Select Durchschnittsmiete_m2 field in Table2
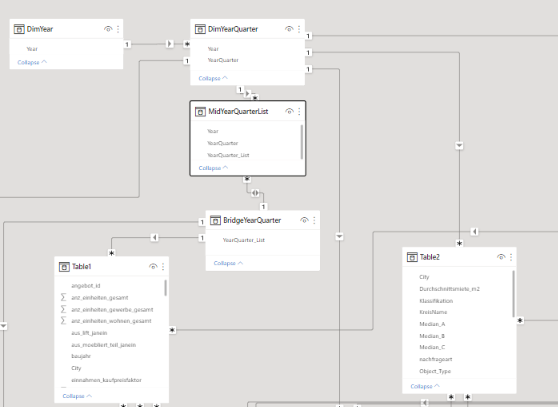The image size is (558, 407). point(449,289)
